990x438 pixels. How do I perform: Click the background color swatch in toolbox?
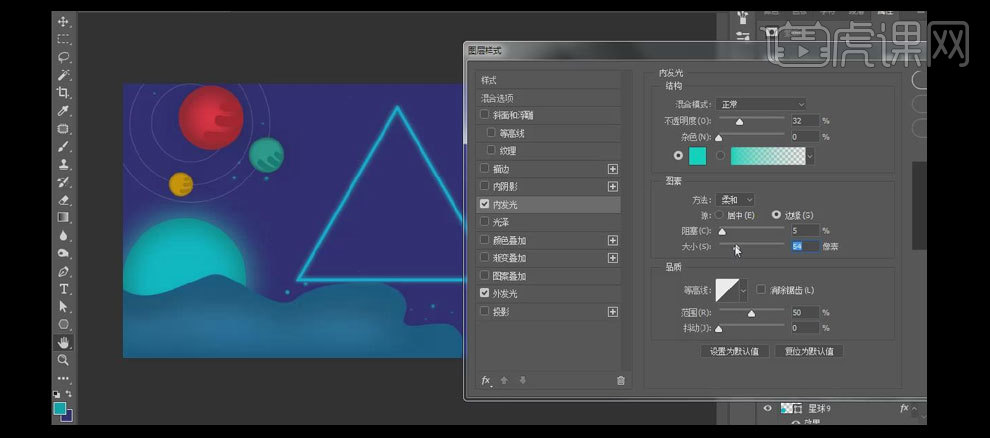tap(69, 416)
